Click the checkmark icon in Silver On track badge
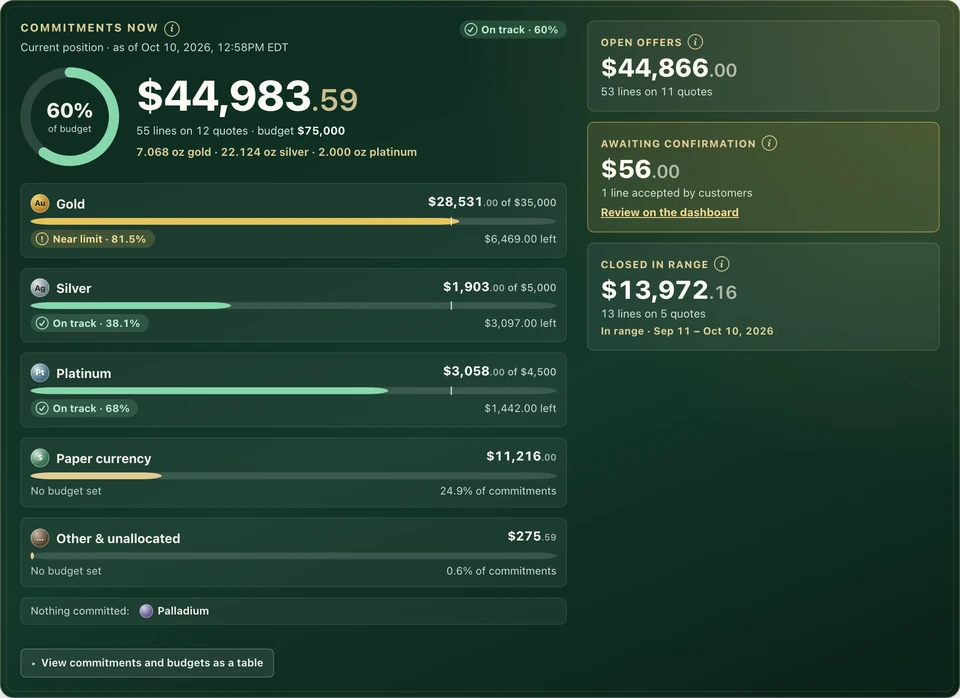This screenshot has height=698, width=960. [42, 323]
